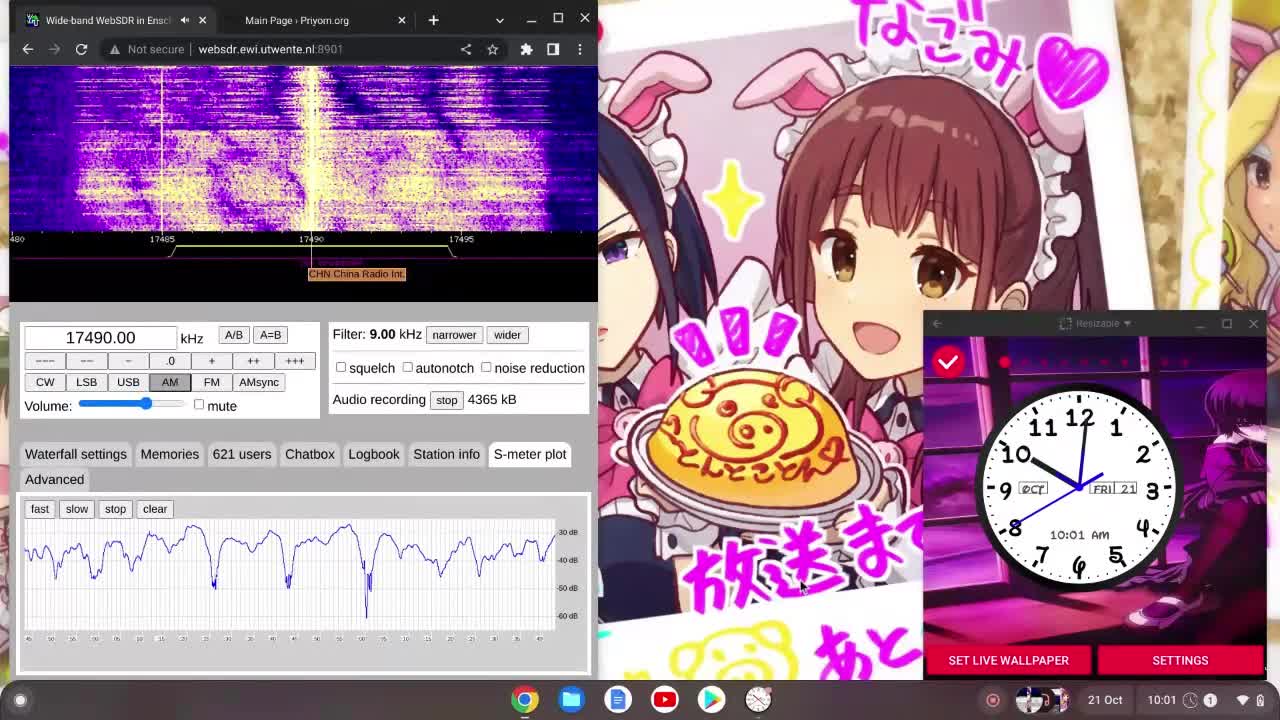Viewport: 1280px width, 720px height.
Task: Reload the WebSDR page
Action: click(x=81, y=49)
